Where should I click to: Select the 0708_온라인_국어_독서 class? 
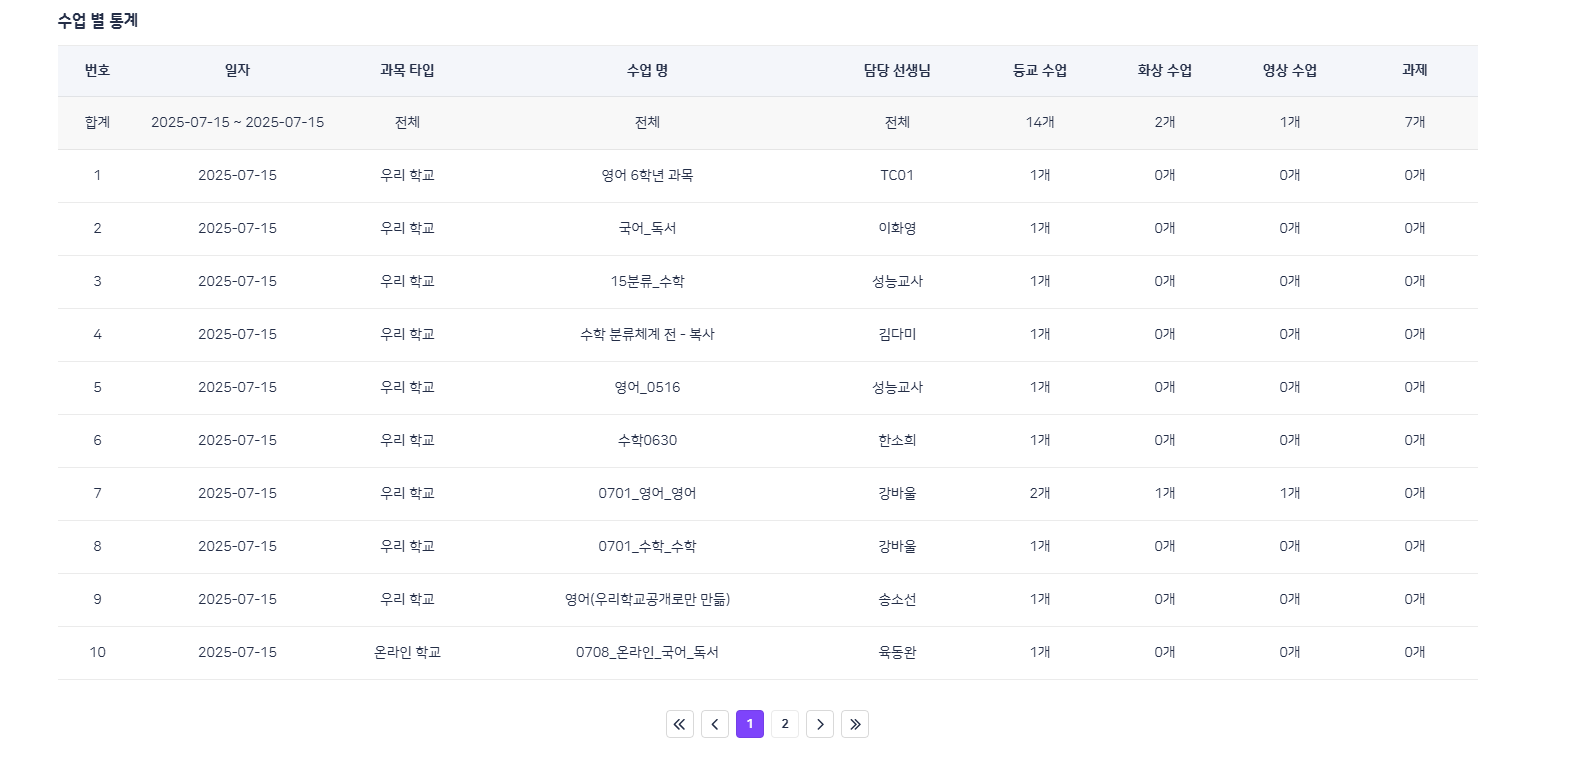(x=647, y=652)
